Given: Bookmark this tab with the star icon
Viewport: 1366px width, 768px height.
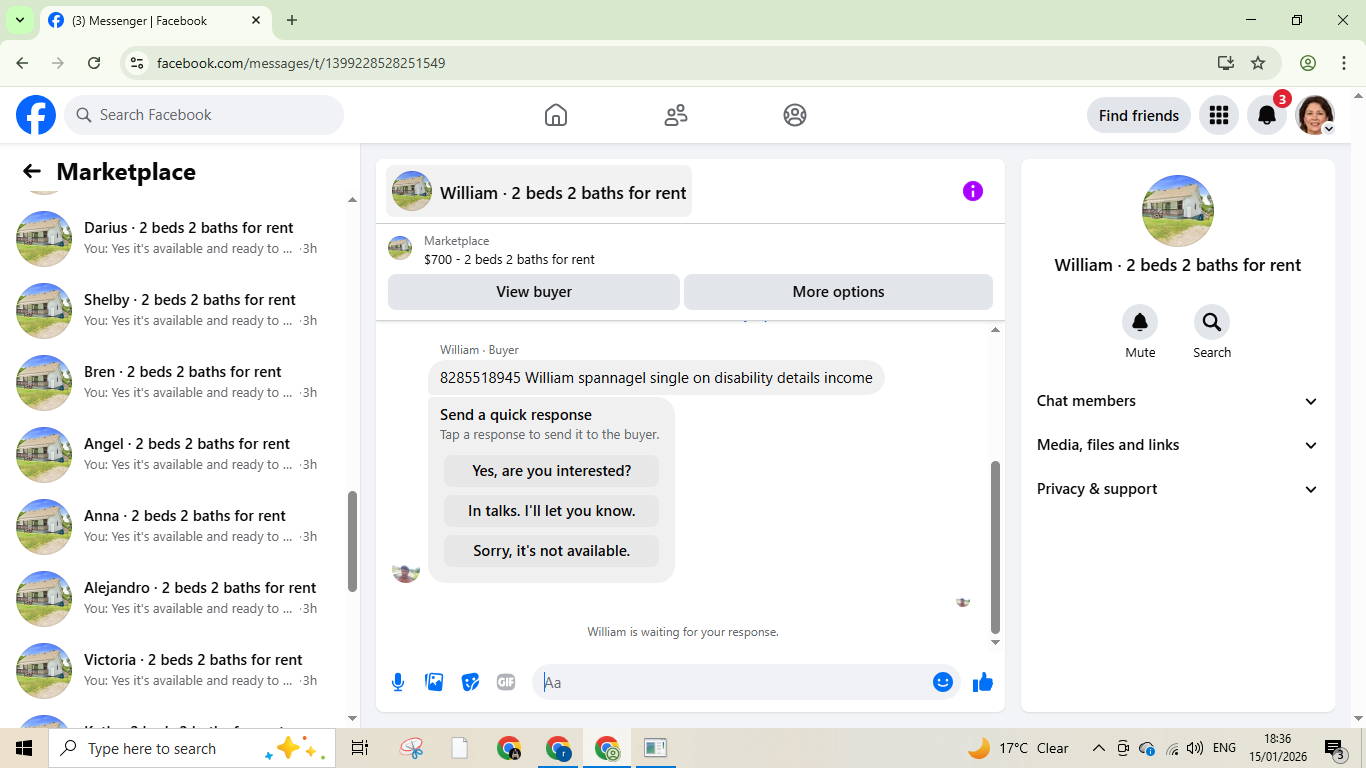Looking at the screenshot, I should tap(1258, 63).
